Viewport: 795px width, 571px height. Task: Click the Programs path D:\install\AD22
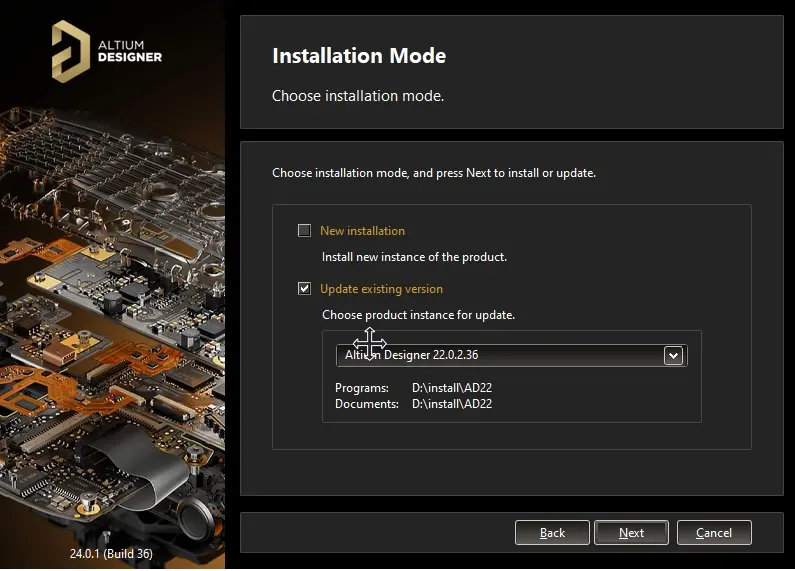(452, 388)
